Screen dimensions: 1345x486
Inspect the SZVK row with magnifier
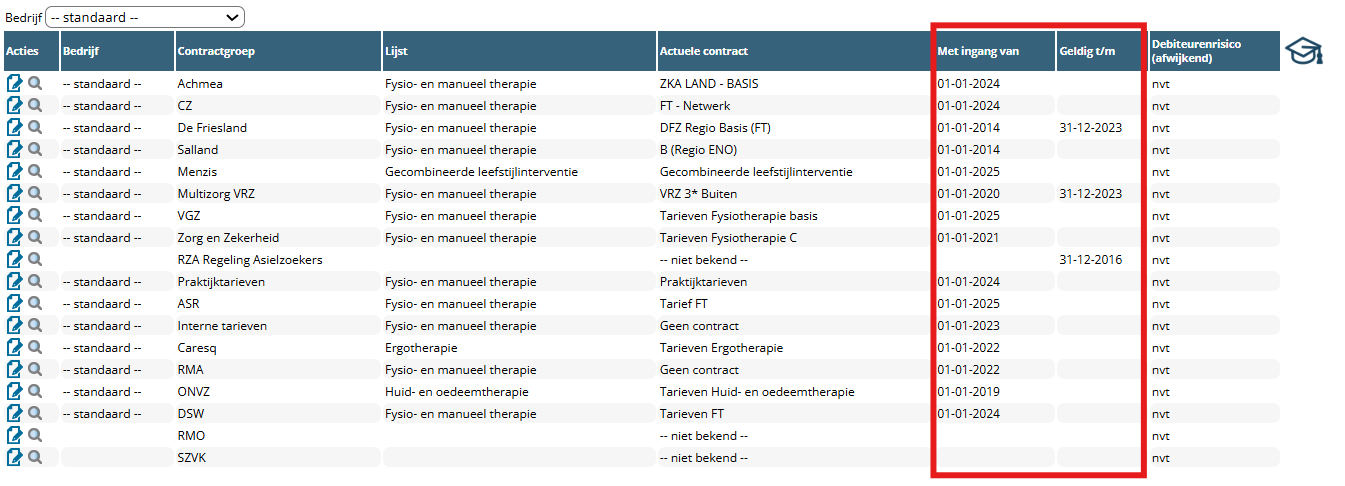point(35,457)
